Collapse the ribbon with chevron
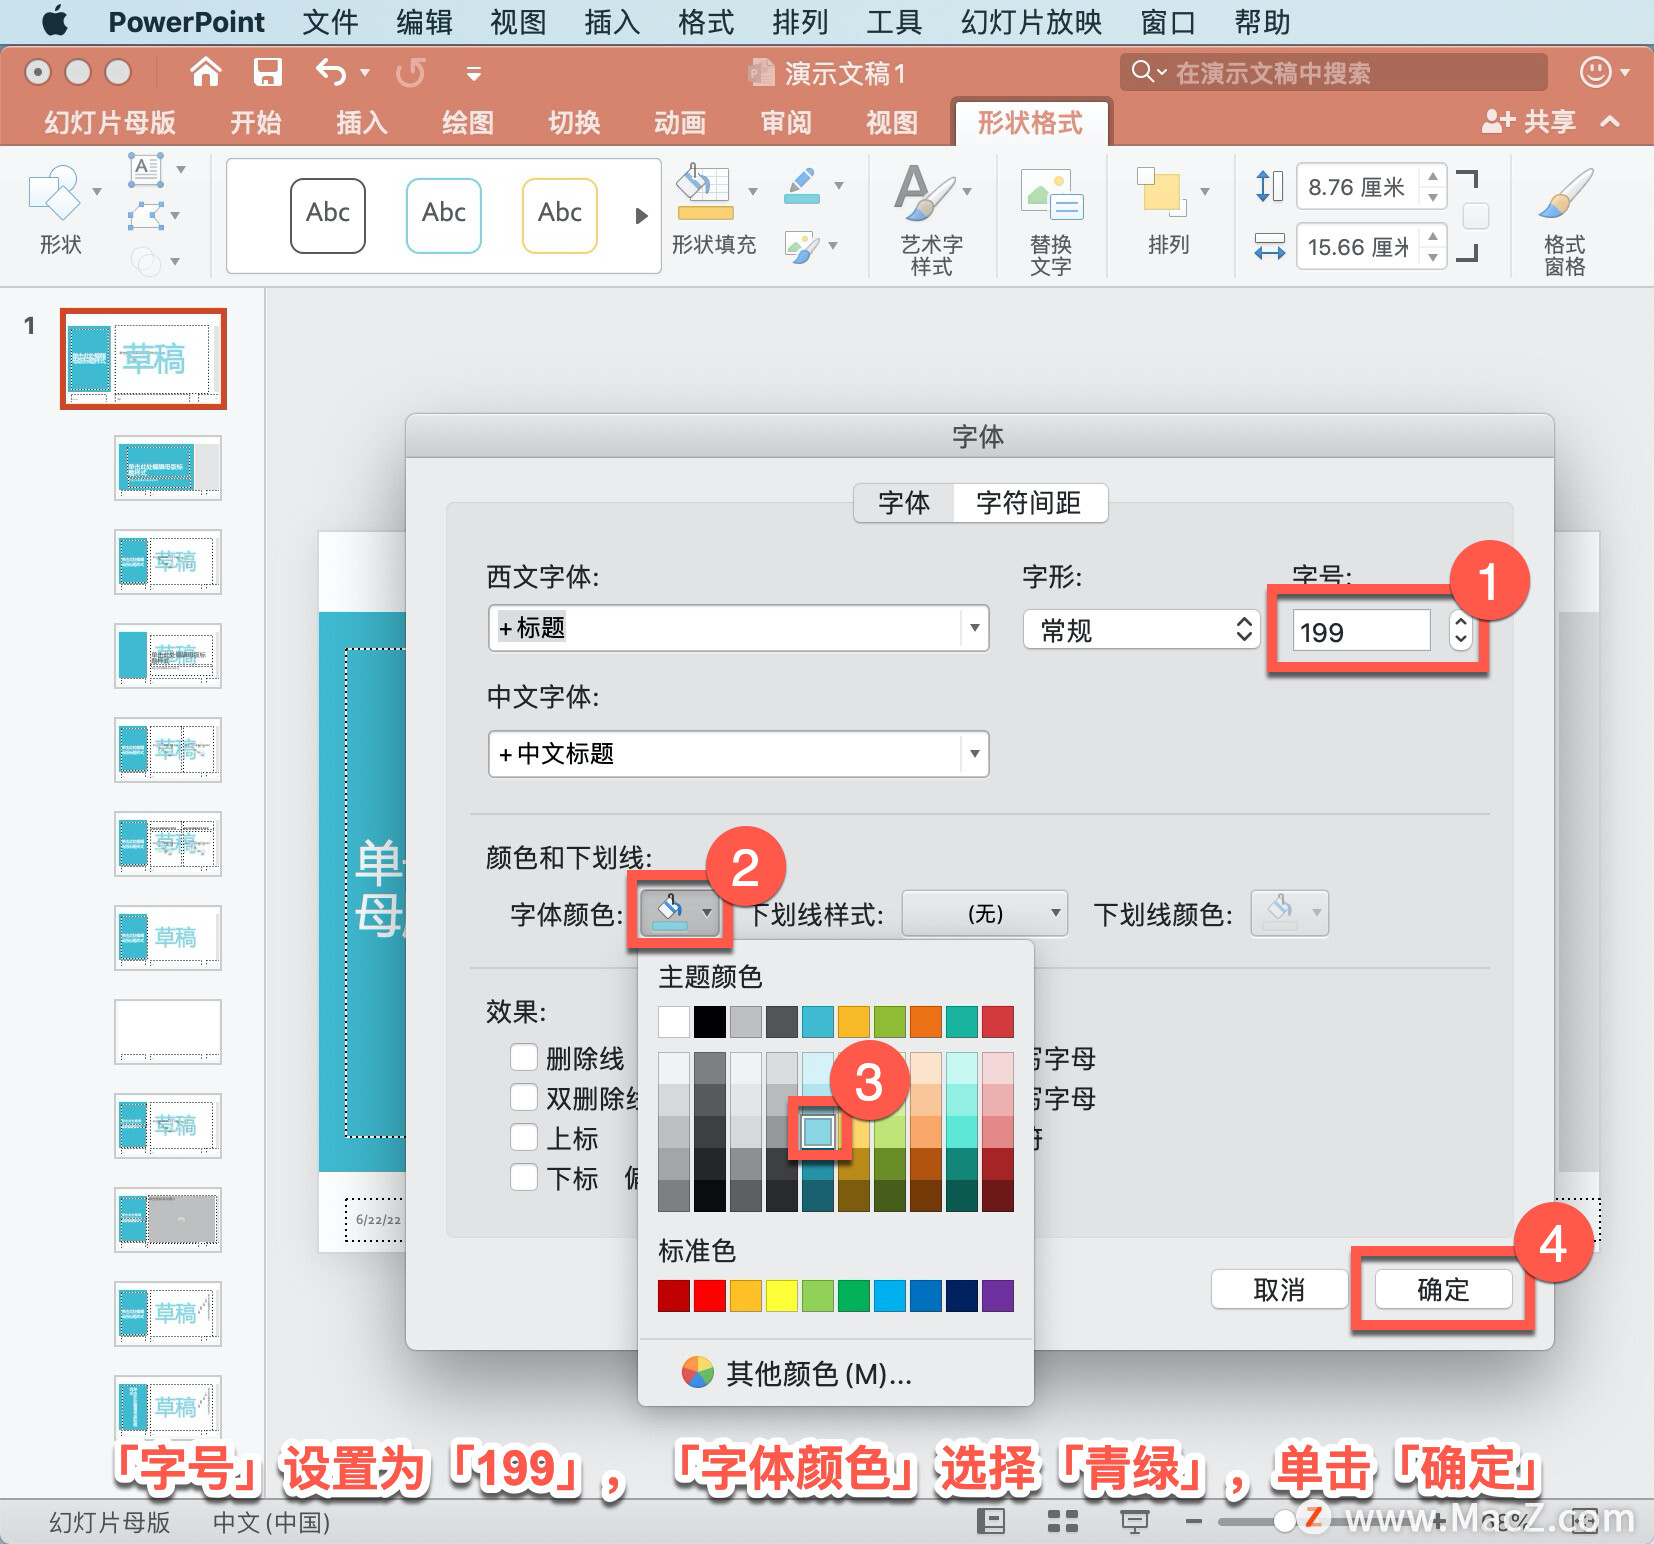This screenshot has width=1654, height=1544. click(x=1610, y=122)
